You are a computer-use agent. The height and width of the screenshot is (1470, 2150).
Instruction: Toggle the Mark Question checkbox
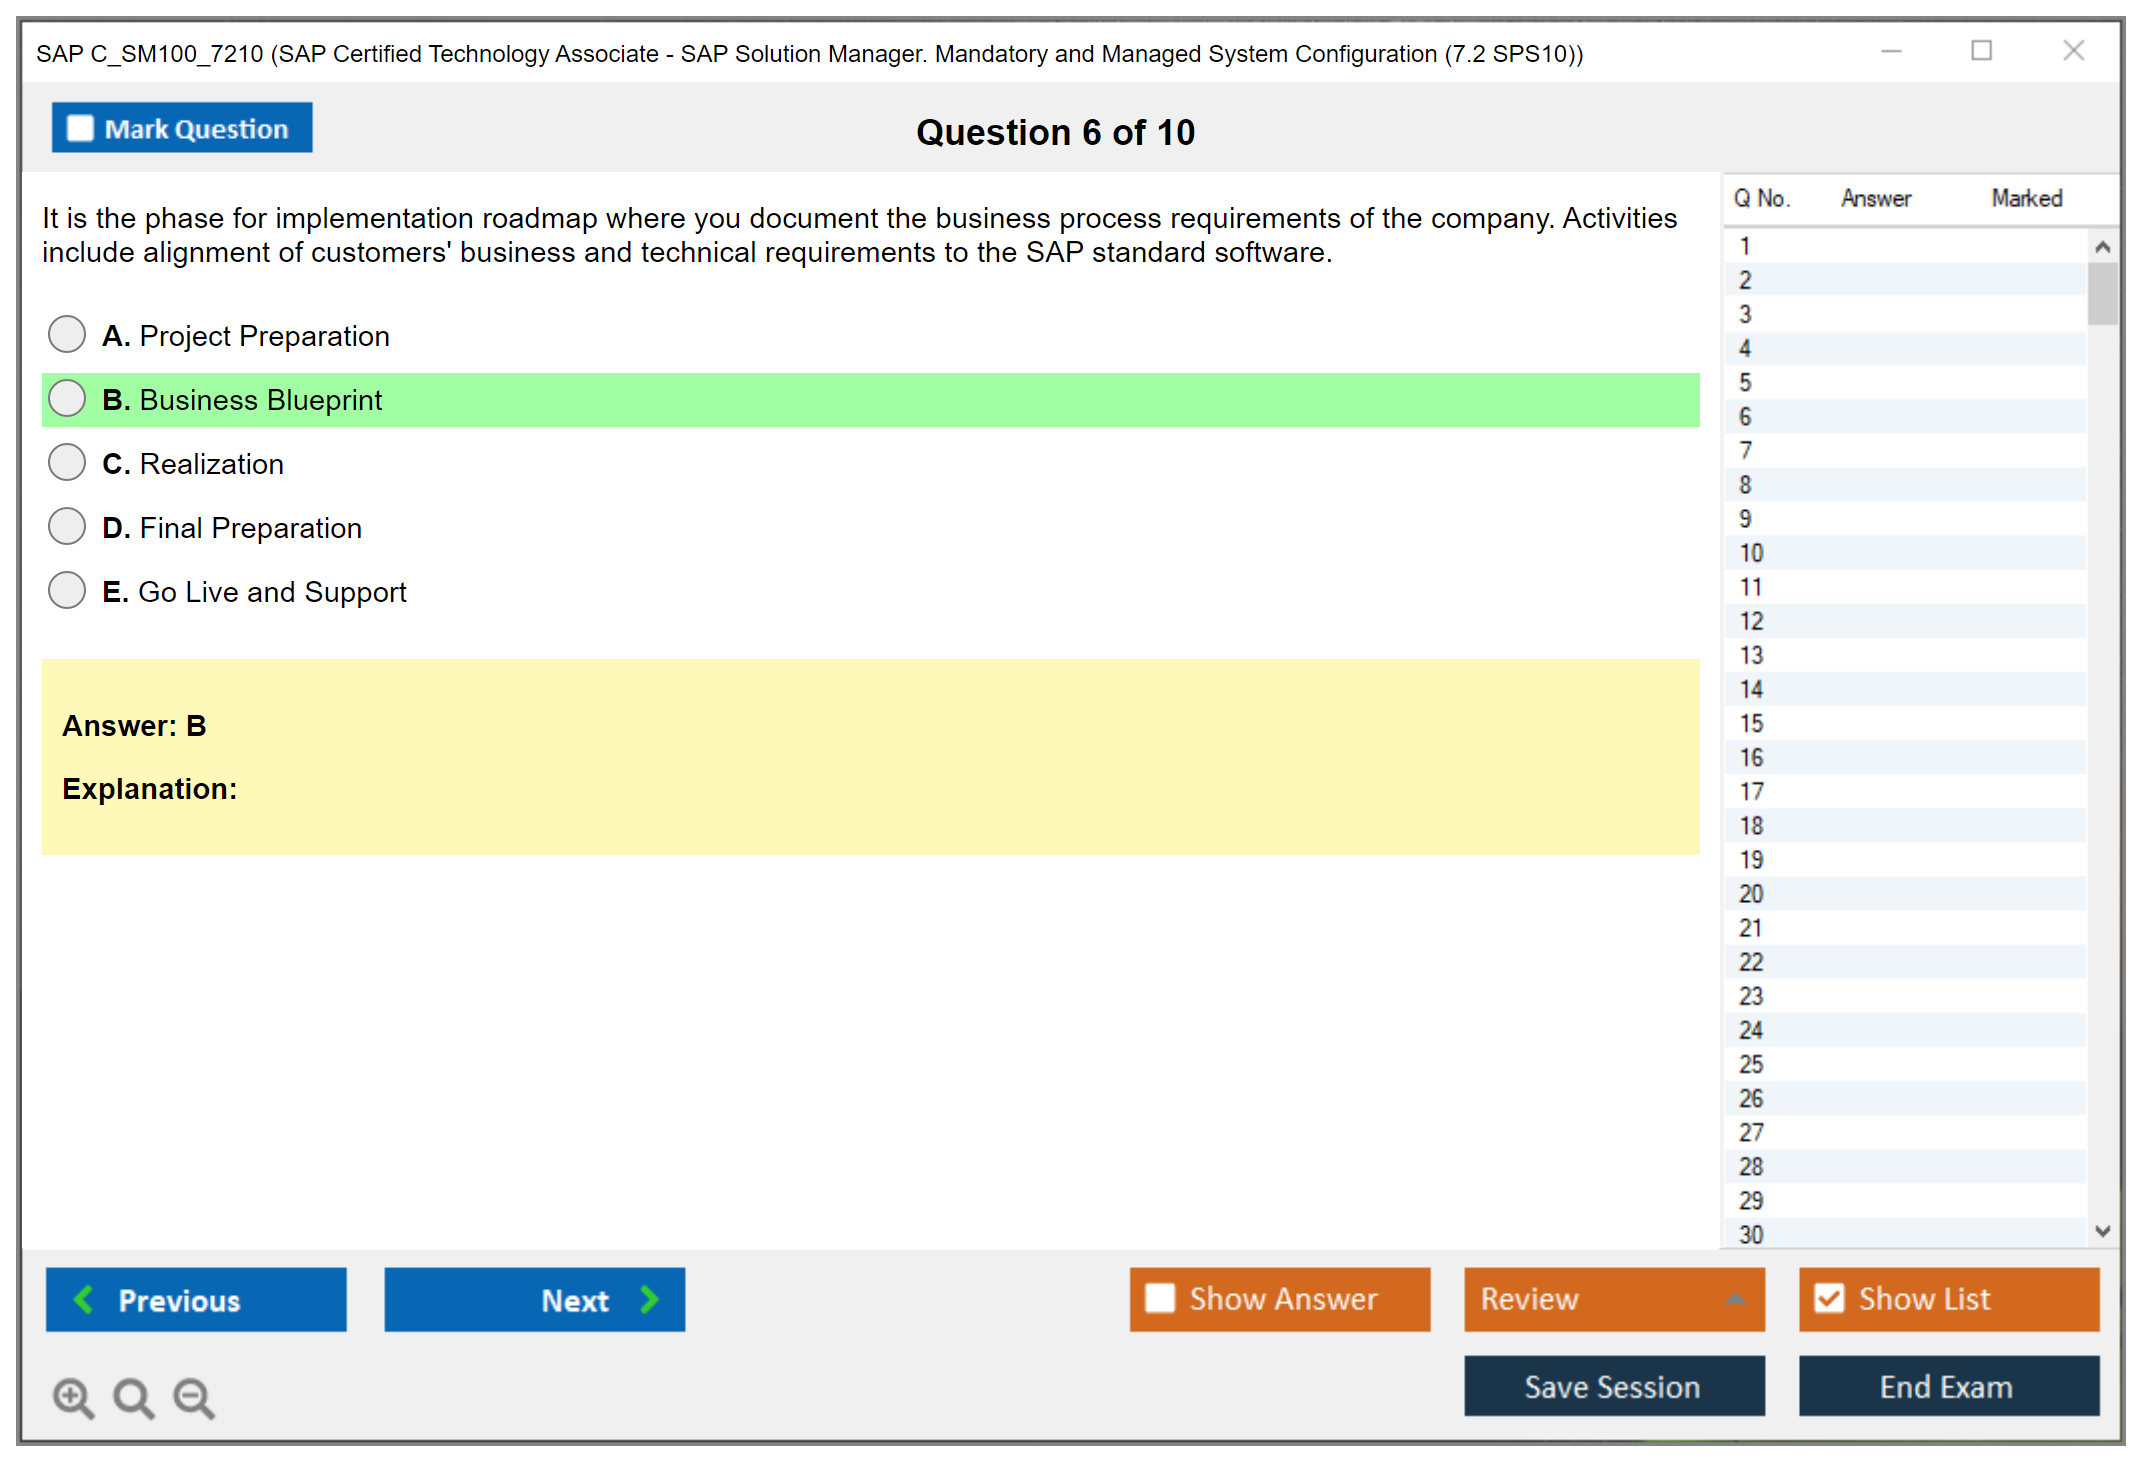(x=81, y=129)
